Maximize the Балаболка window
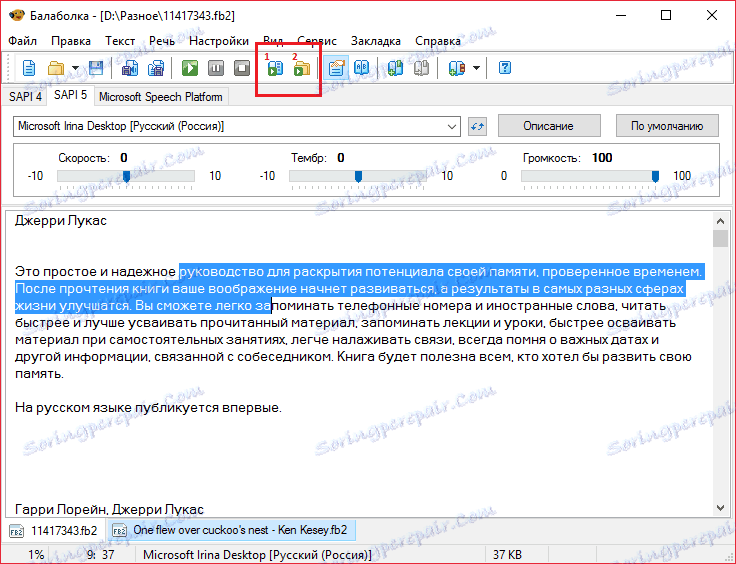The height and width of the screenshot is (564, 736). point(666,15)
